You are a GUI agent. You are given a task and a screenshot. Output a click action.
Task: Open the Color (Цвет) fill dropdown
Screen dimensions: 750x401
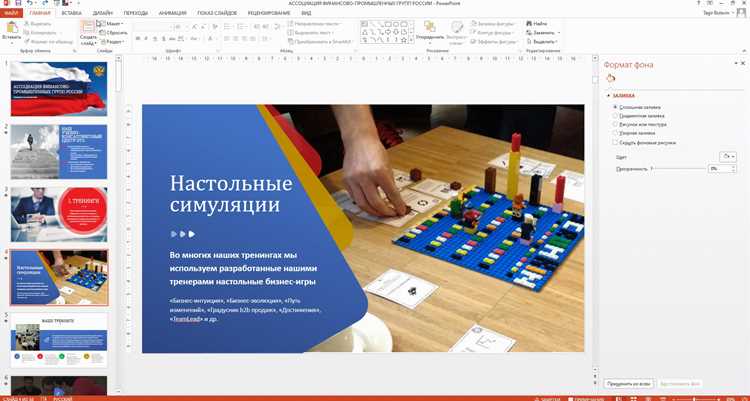tap(728, 156)
